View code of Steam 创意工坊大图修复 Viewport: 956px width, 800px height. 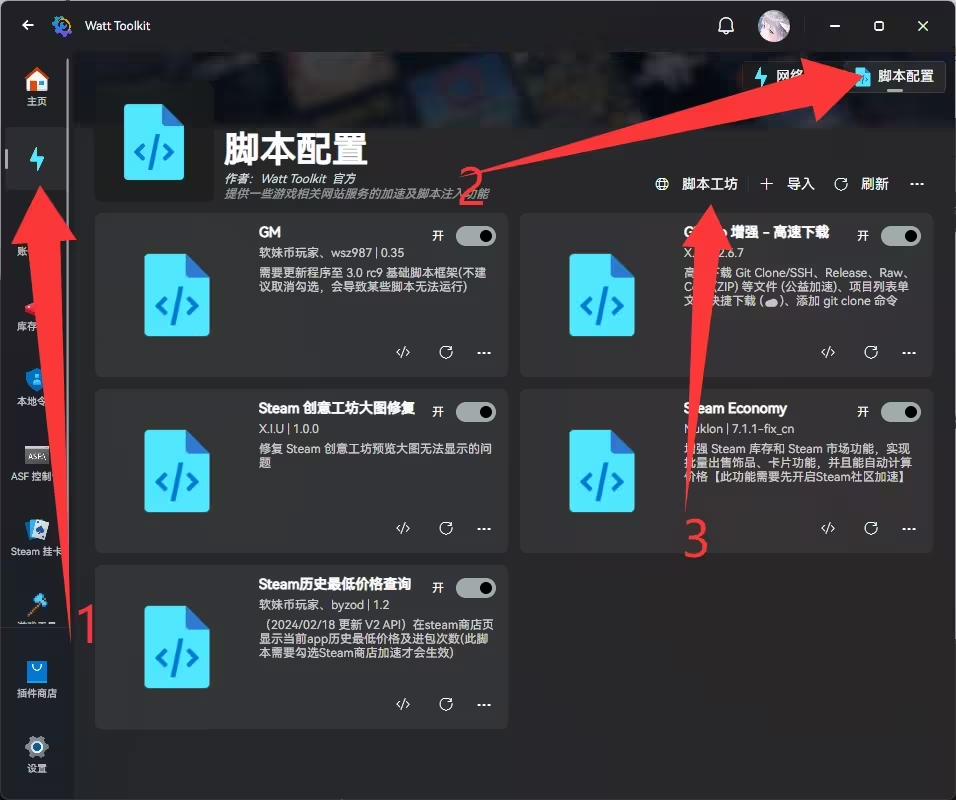(403, 529)
